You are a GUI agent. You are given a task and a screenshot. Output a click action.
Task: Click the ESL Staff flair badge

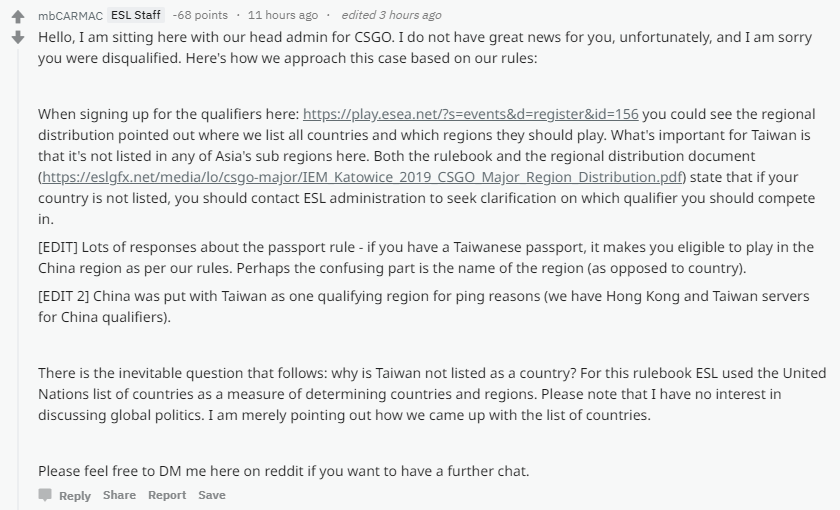[136, 15]
